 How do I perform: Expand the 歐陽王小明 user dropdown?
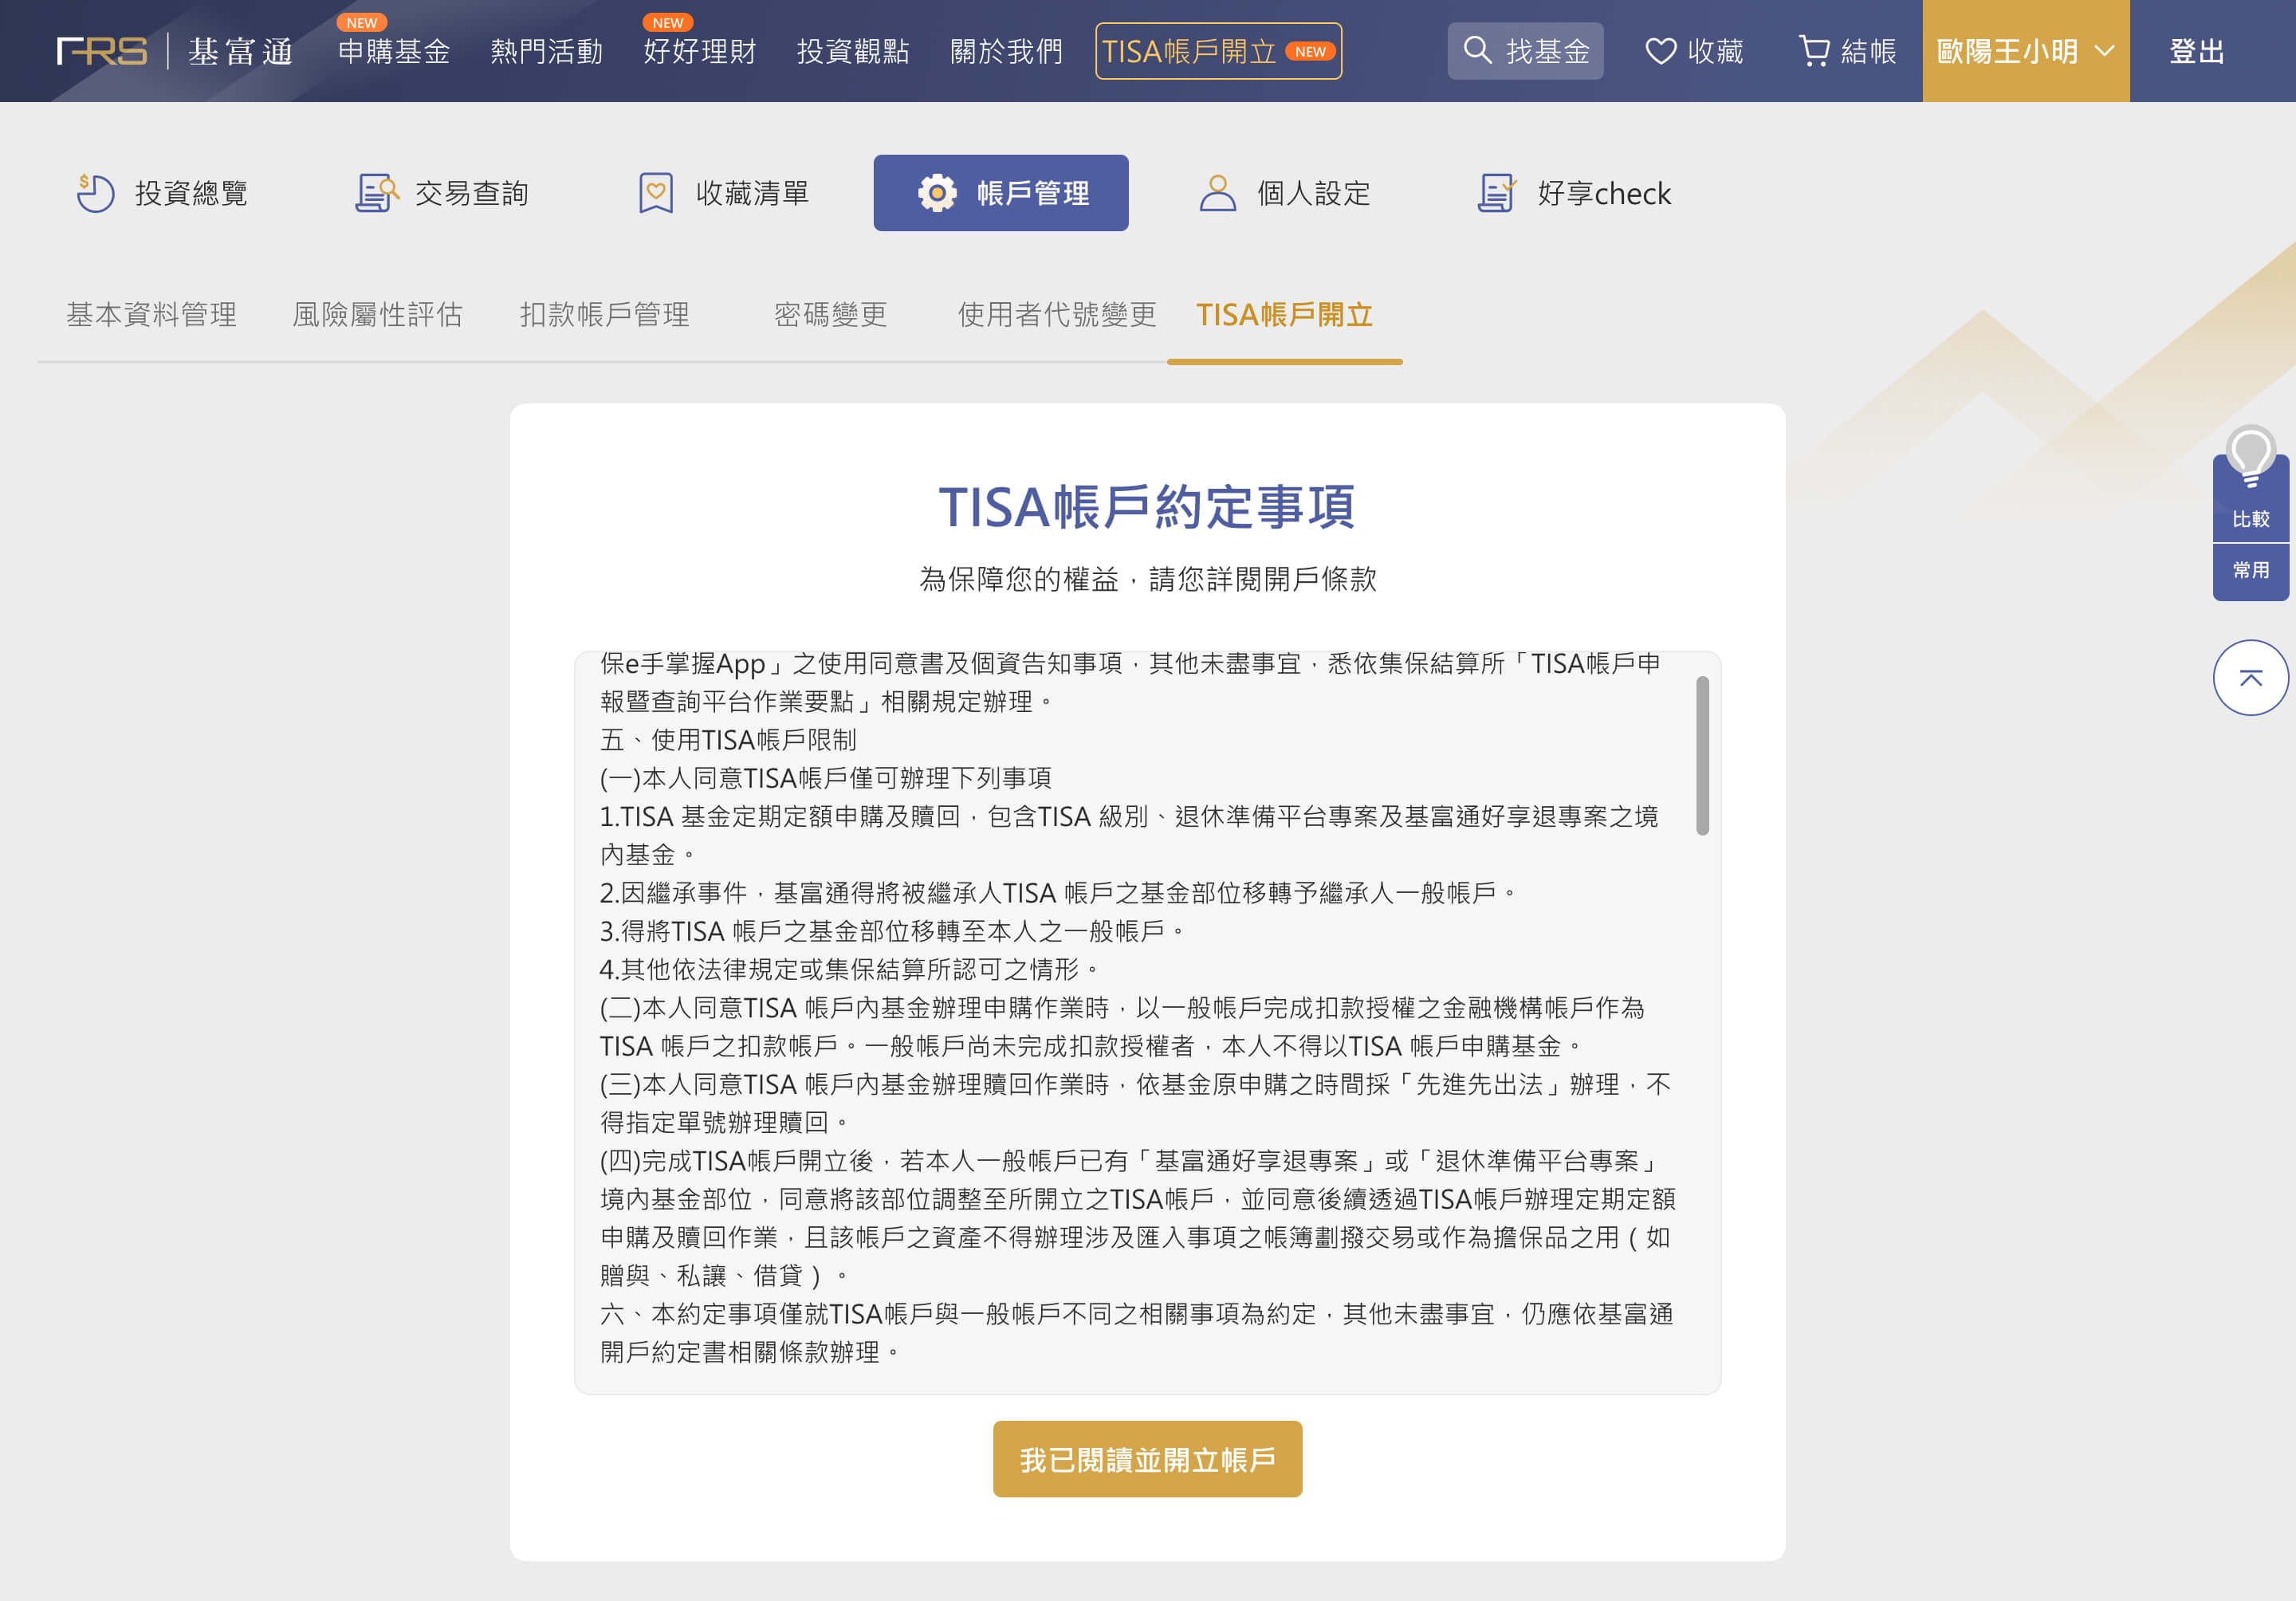coord(2025,51)
